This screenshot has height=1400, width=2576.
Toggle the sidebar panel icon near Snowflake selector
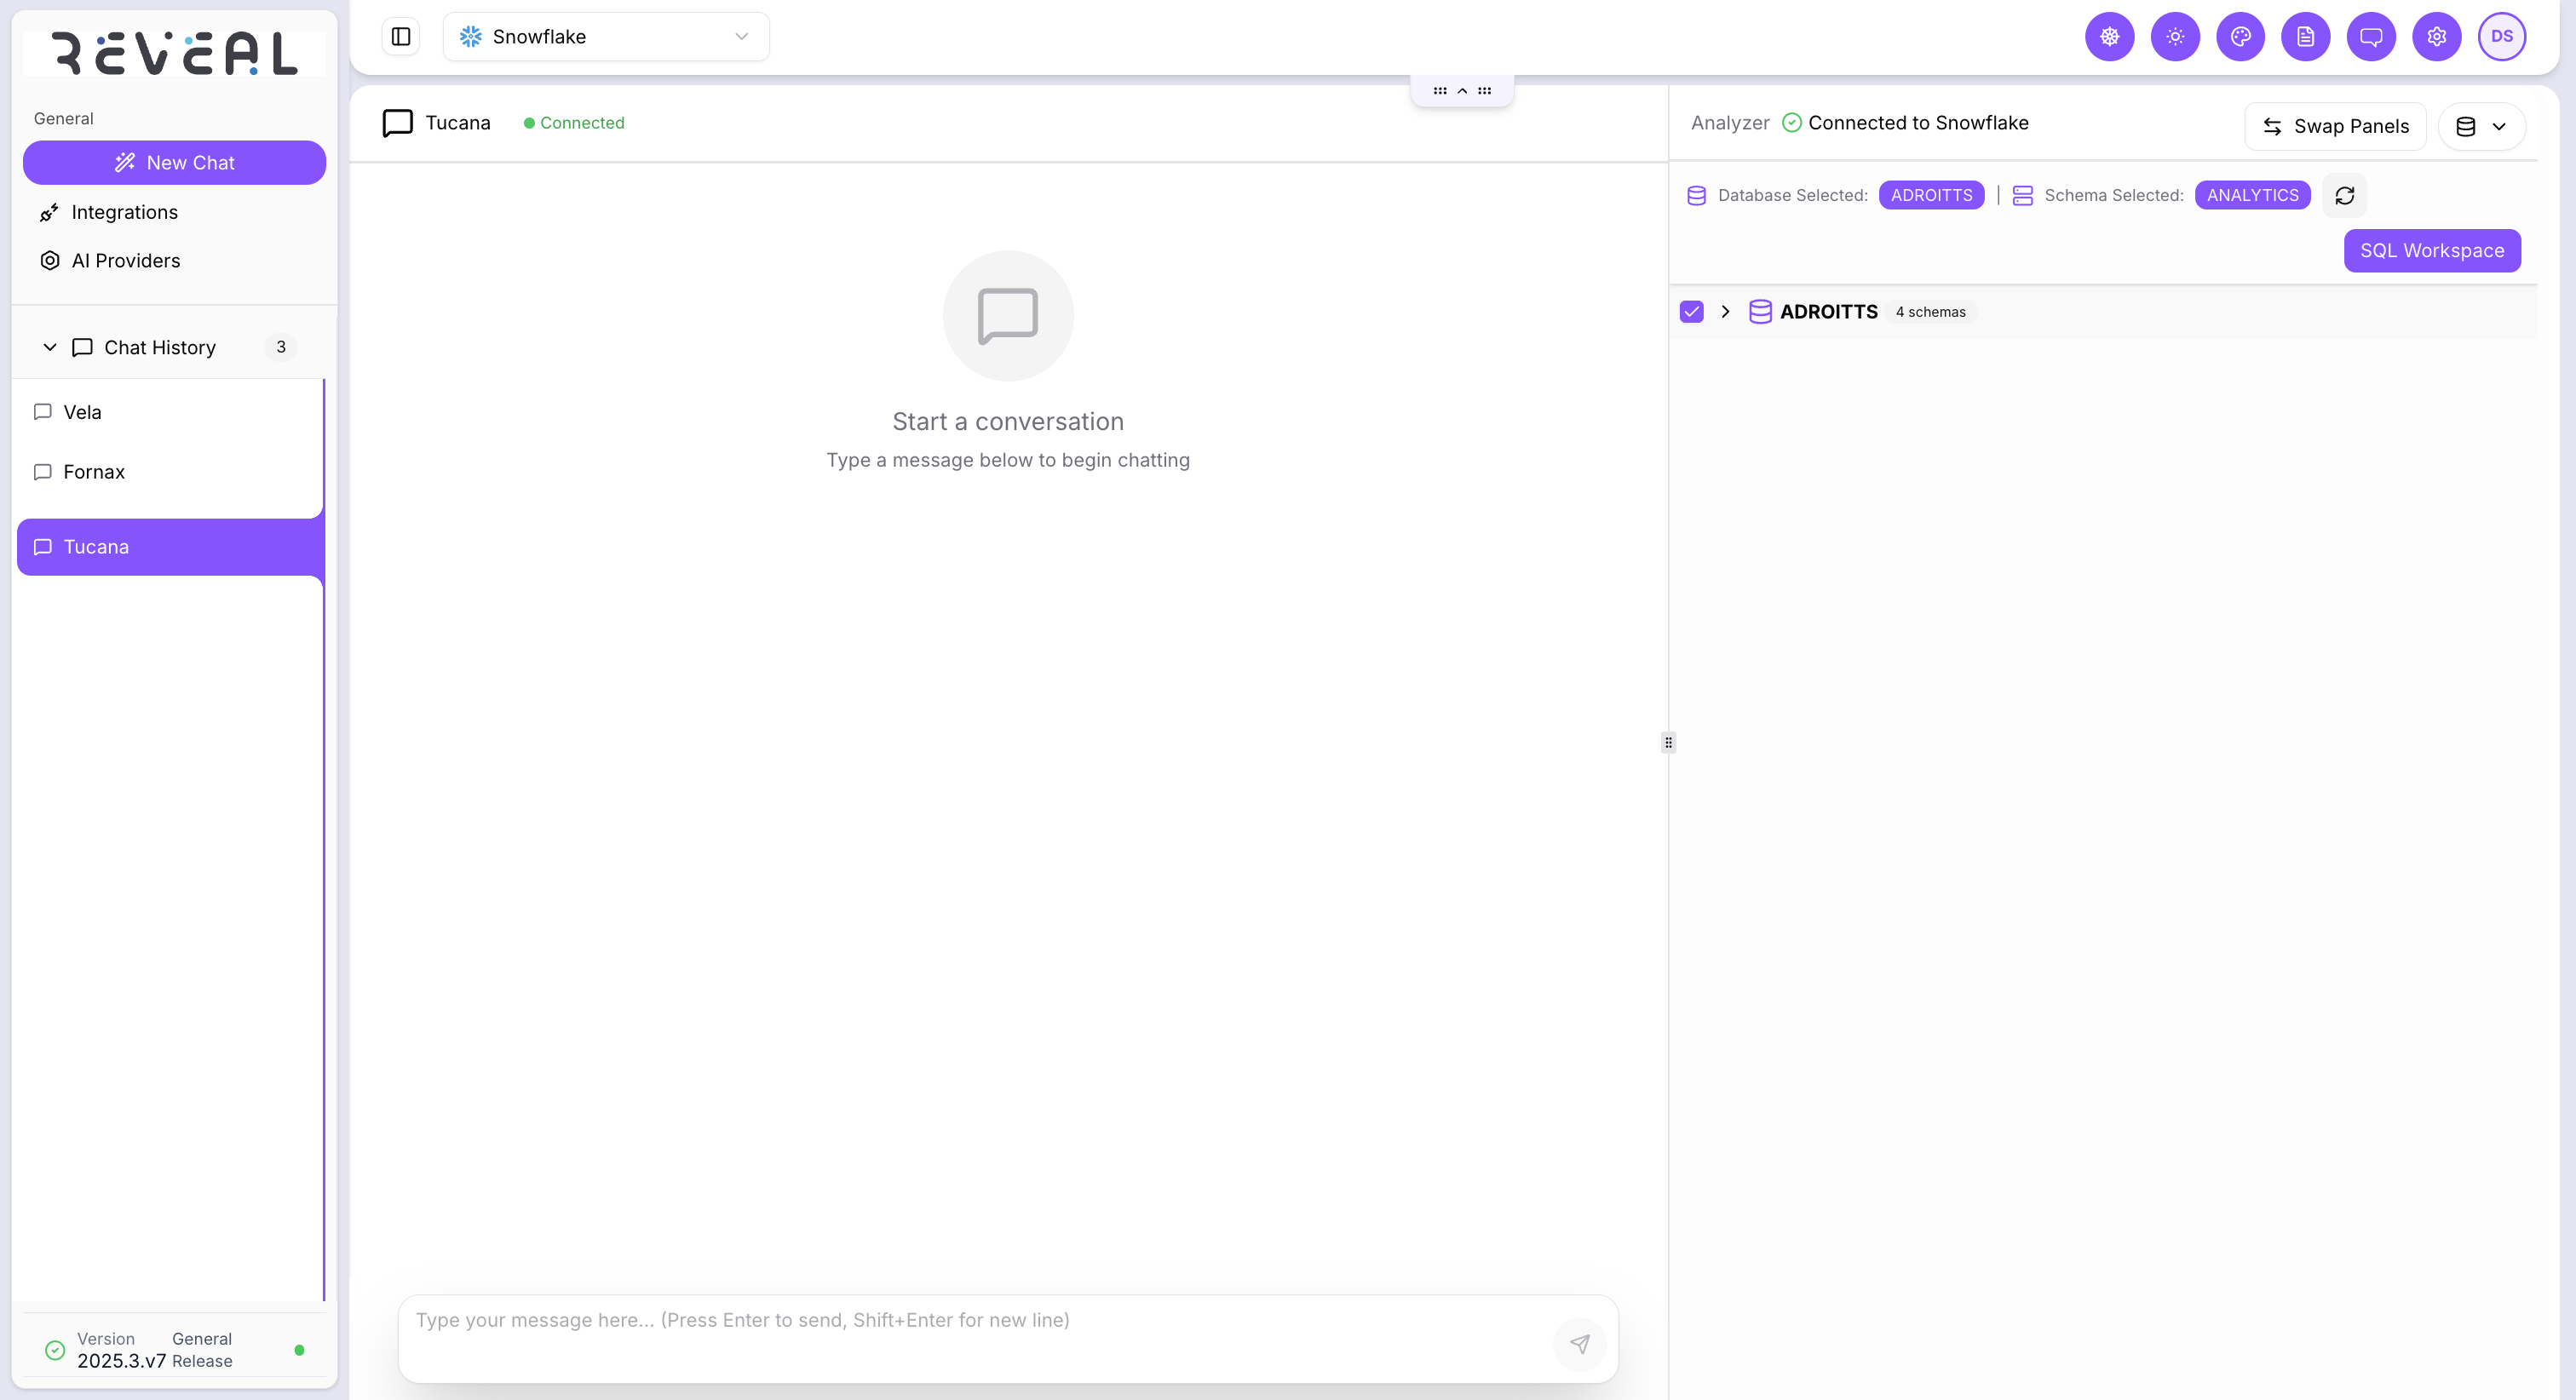400,36
